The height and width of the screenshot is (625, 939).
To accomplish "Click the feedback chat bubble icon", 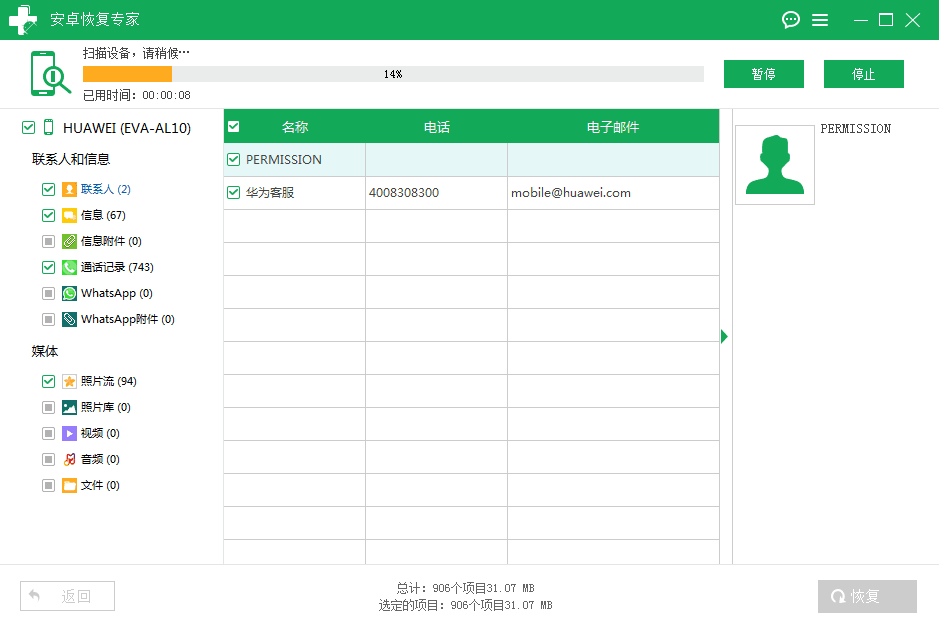I will (791, 20).
